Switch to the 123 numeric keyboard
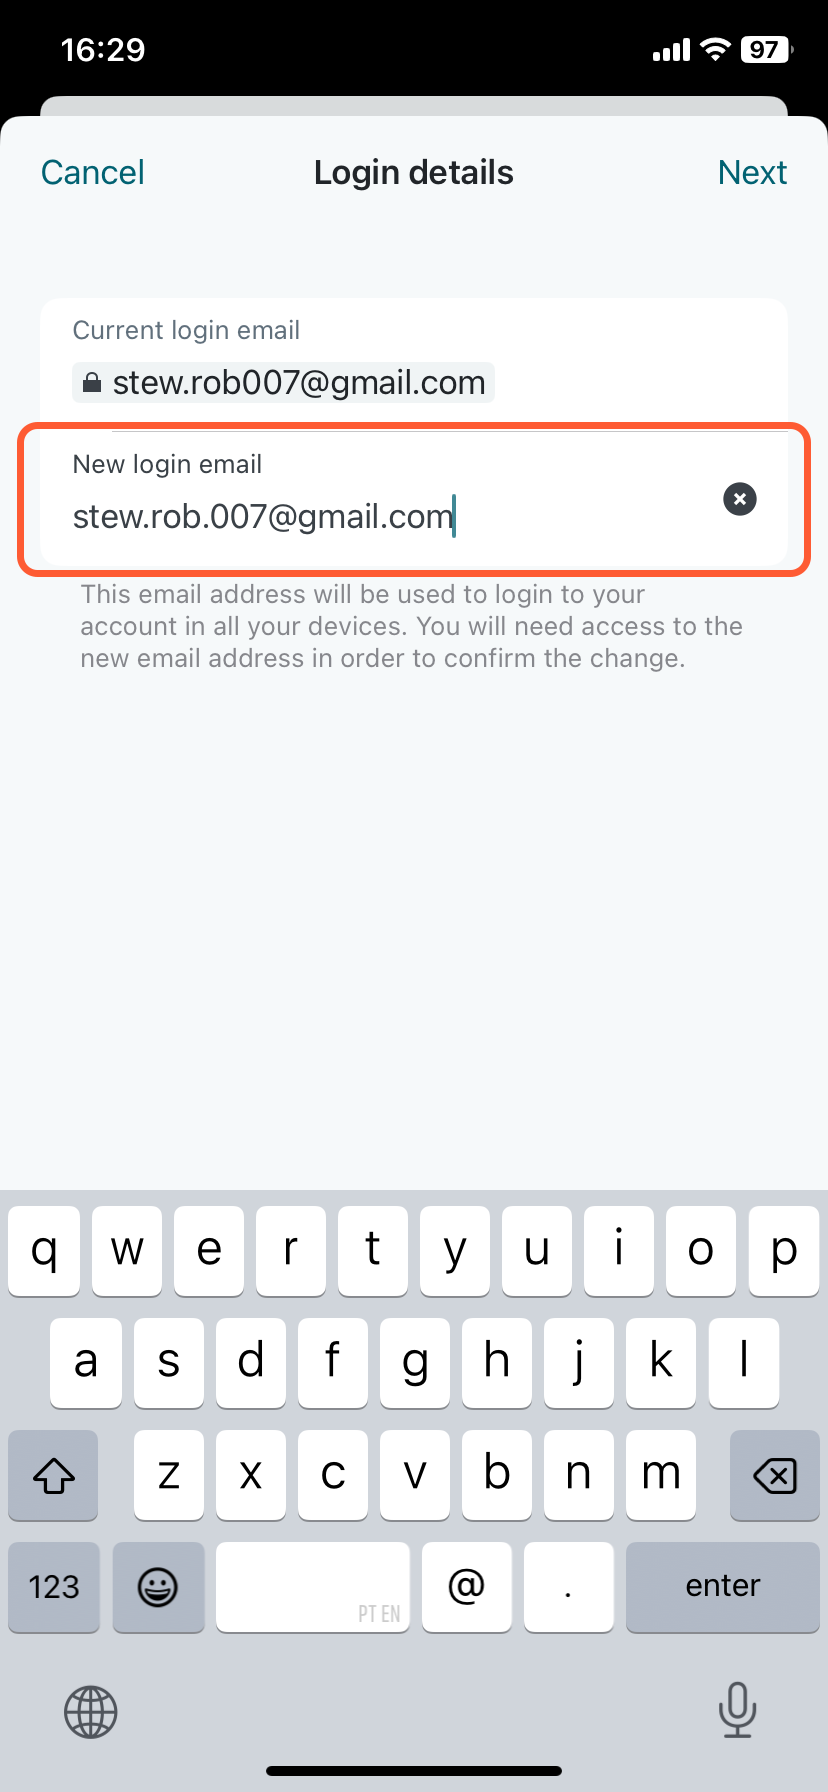 [54, 1587]
